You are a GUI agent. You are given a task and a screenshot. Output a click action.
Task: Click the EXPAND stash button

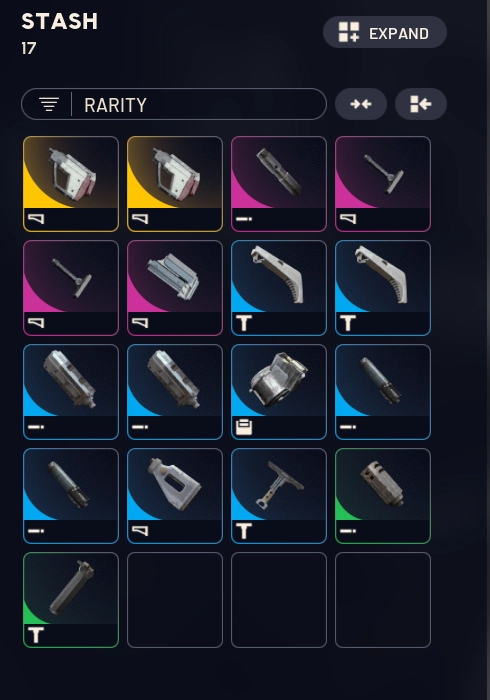coord(385,33)
